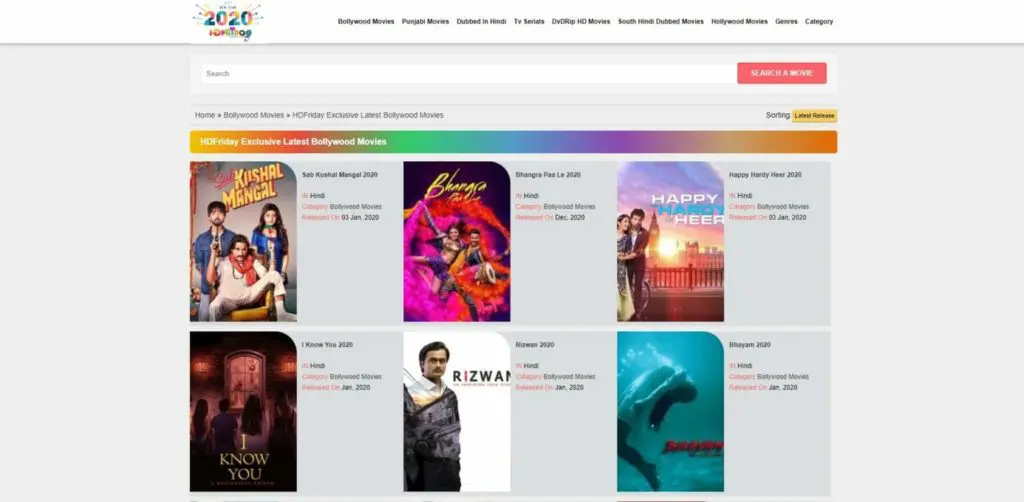Open the Happy Hardy Heer poster
Image resolution: width=1024 pixels, height=502 pixels.
pos(670,242)
